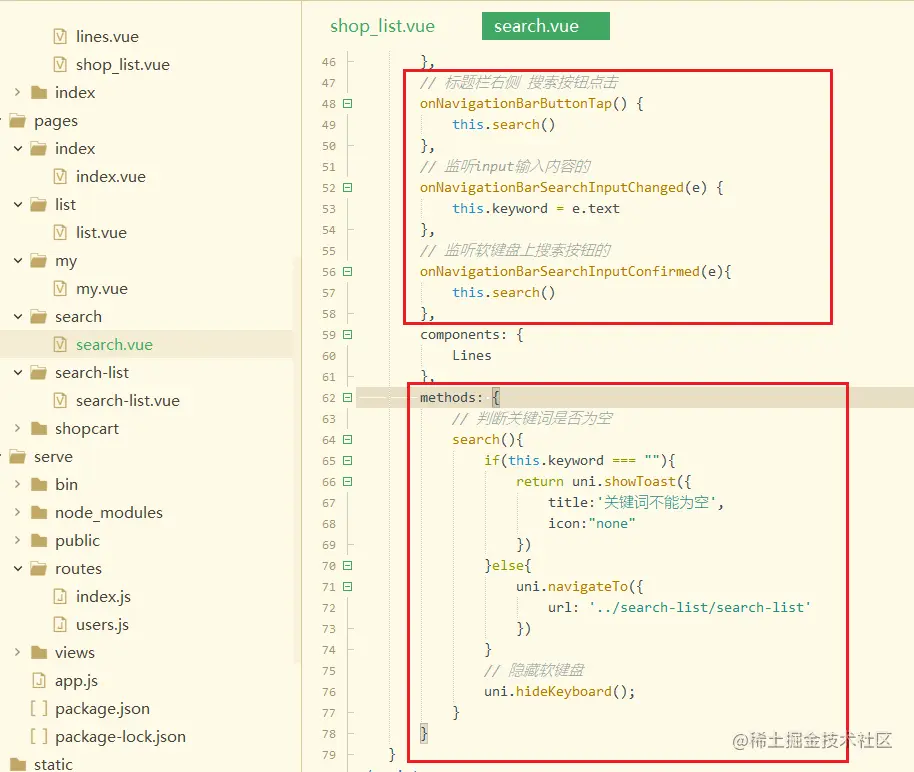Collapse the search folder chevron
Viewport: 914px width, 772px height.
pyautogui.click(x=17, y=317)
